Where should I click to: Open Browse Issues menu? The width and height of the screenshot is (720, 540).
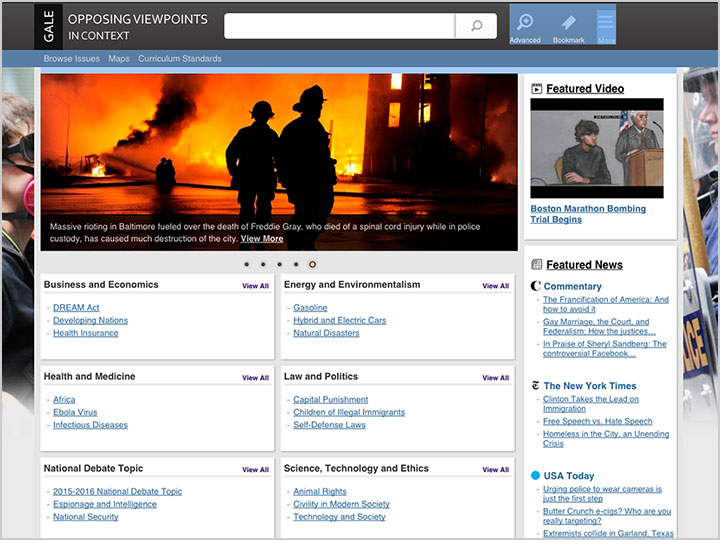click(72, 59)
